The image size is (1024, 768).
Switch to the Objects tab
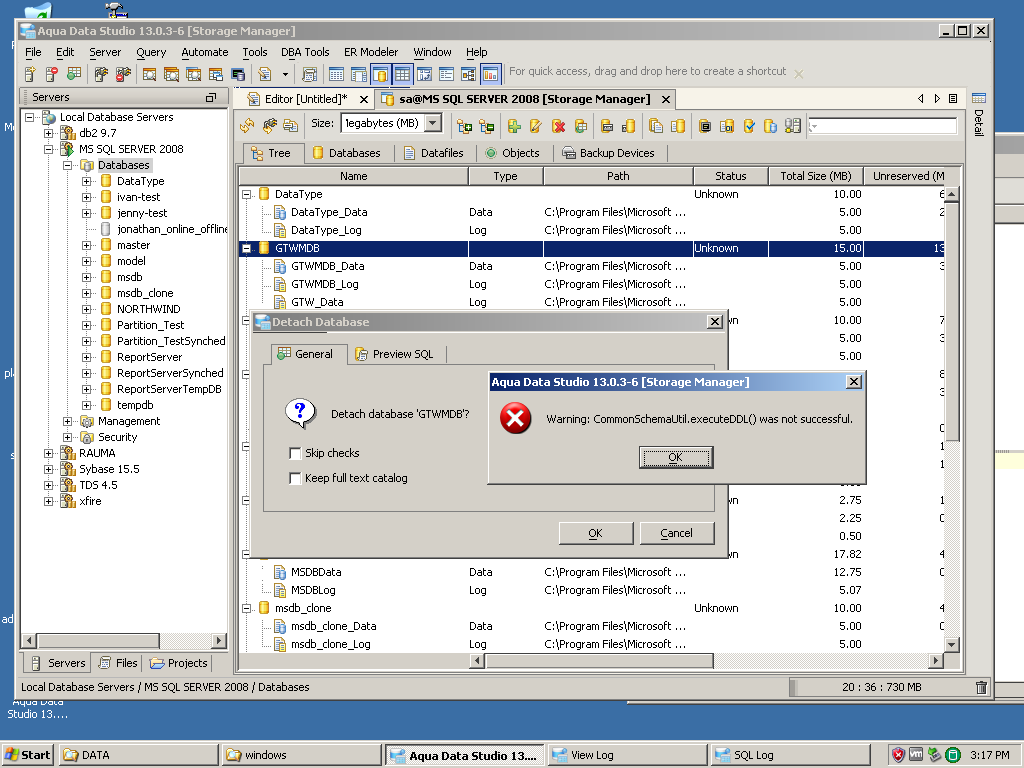[x=513, y=153]
